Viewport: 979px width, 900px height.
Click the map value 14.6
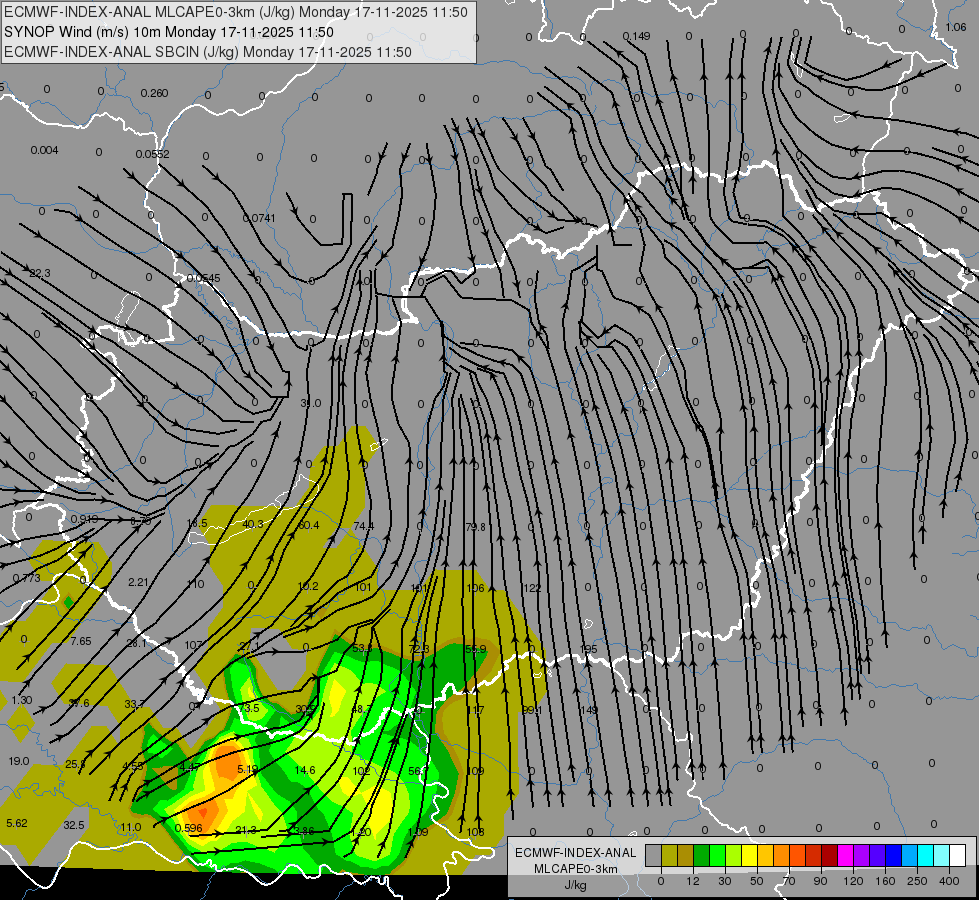305,770
